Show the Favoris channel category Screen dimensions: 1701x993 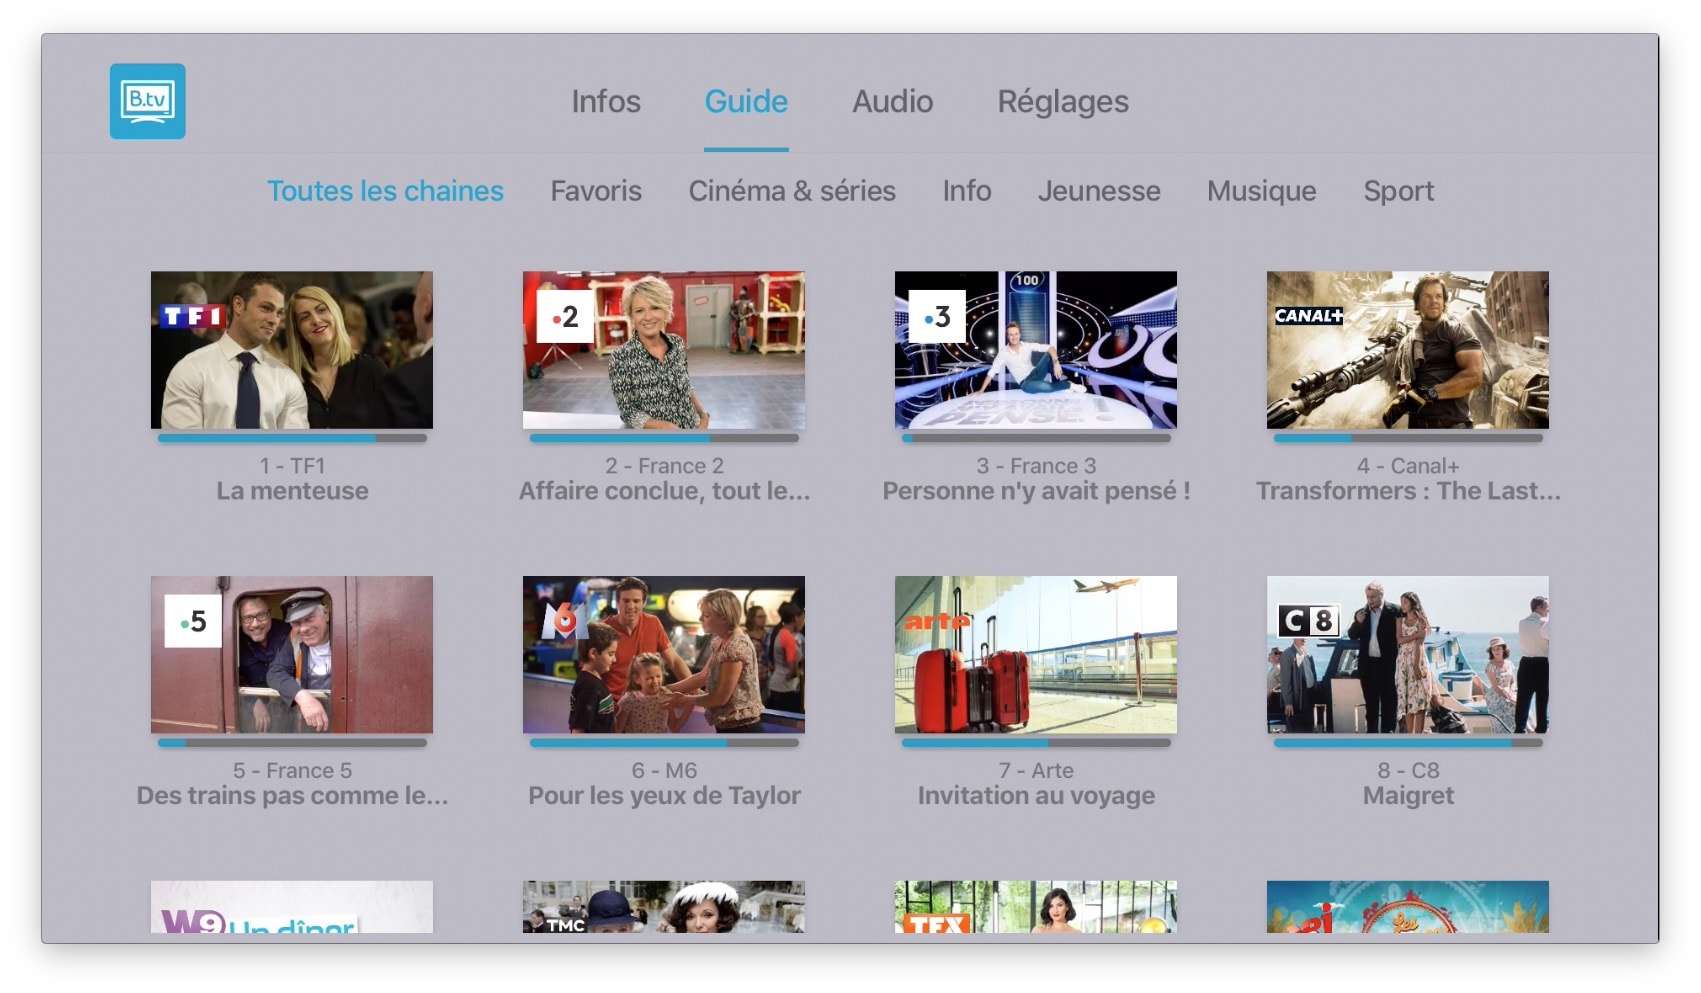coord(596,191)
